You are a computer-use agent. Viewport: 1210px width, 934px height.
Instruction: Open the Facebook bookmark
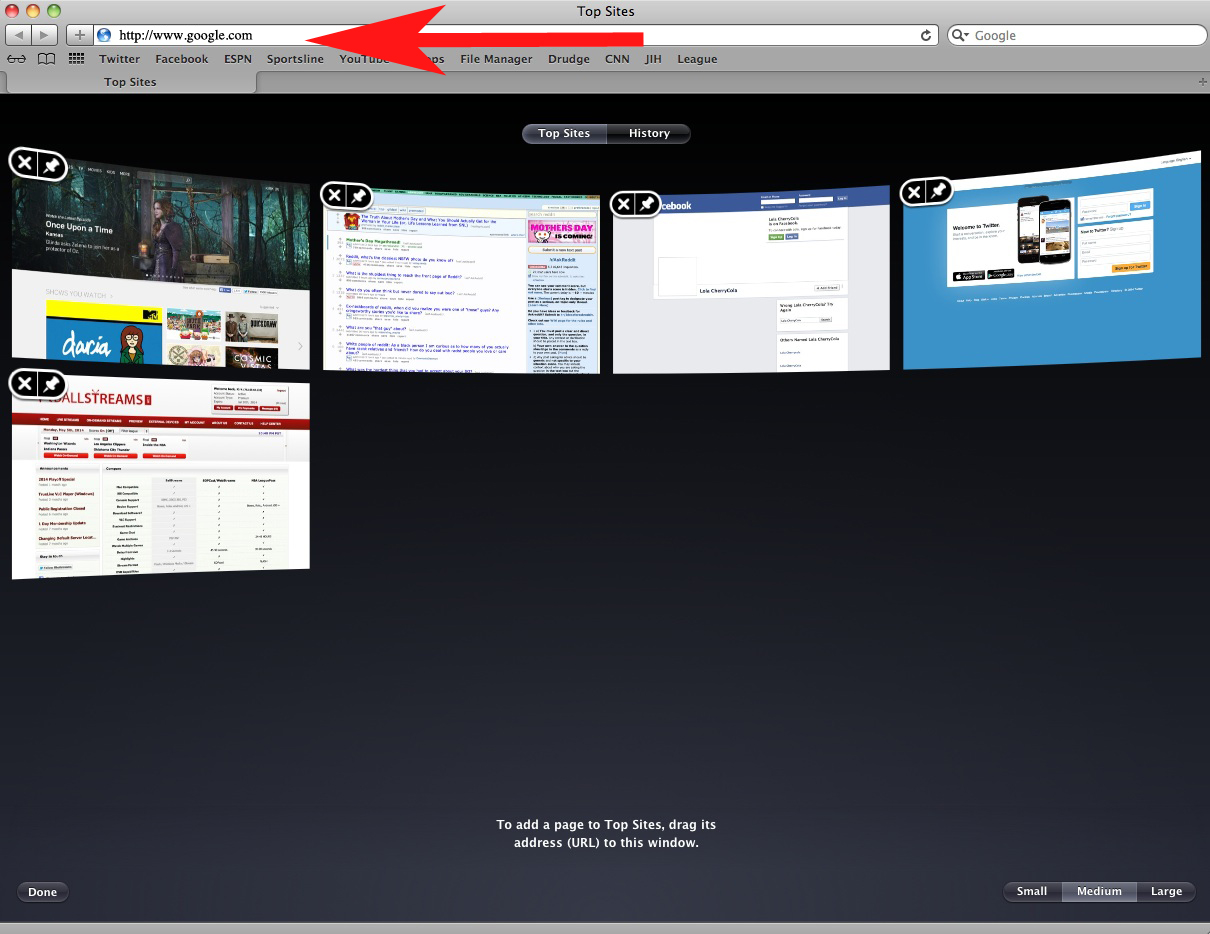click(182, 59)
